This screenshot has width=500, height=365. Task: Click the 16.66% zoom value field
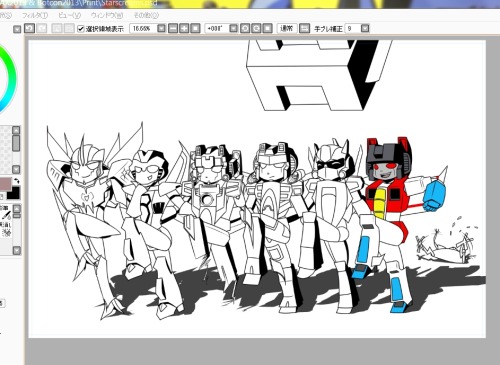coord(143,28)
